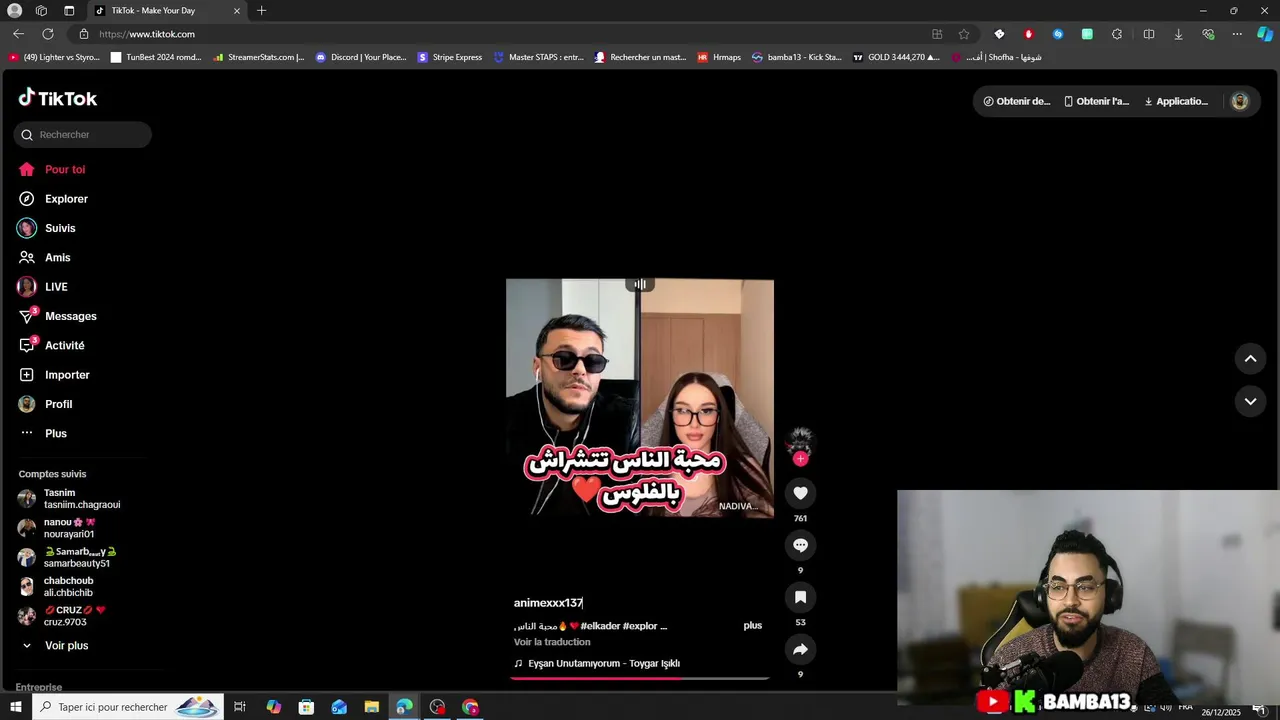The height and width of the screenshot is (720, 1280).
Task: Seek on the video progress bar
Action: coord(640,678)
